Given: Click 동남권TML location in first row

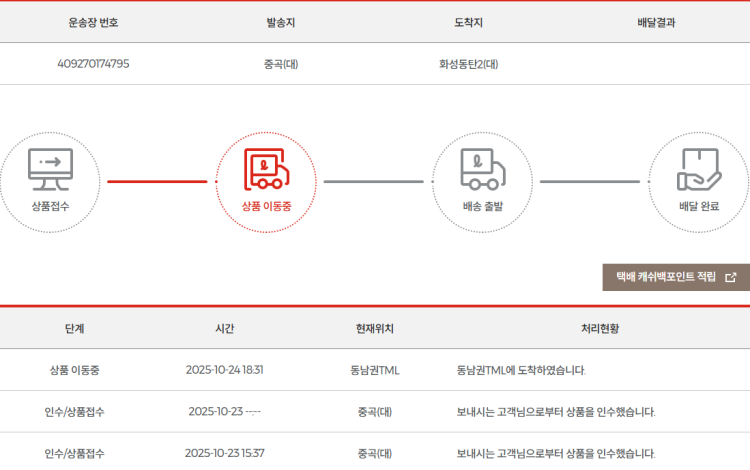Looking at the screenshot, I should 374,370.
